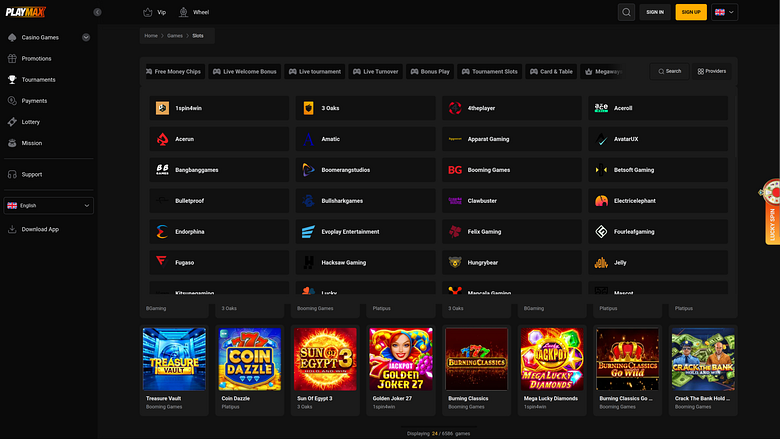
Task: Open the English language dropdown in sidebar
Action: 48,205
